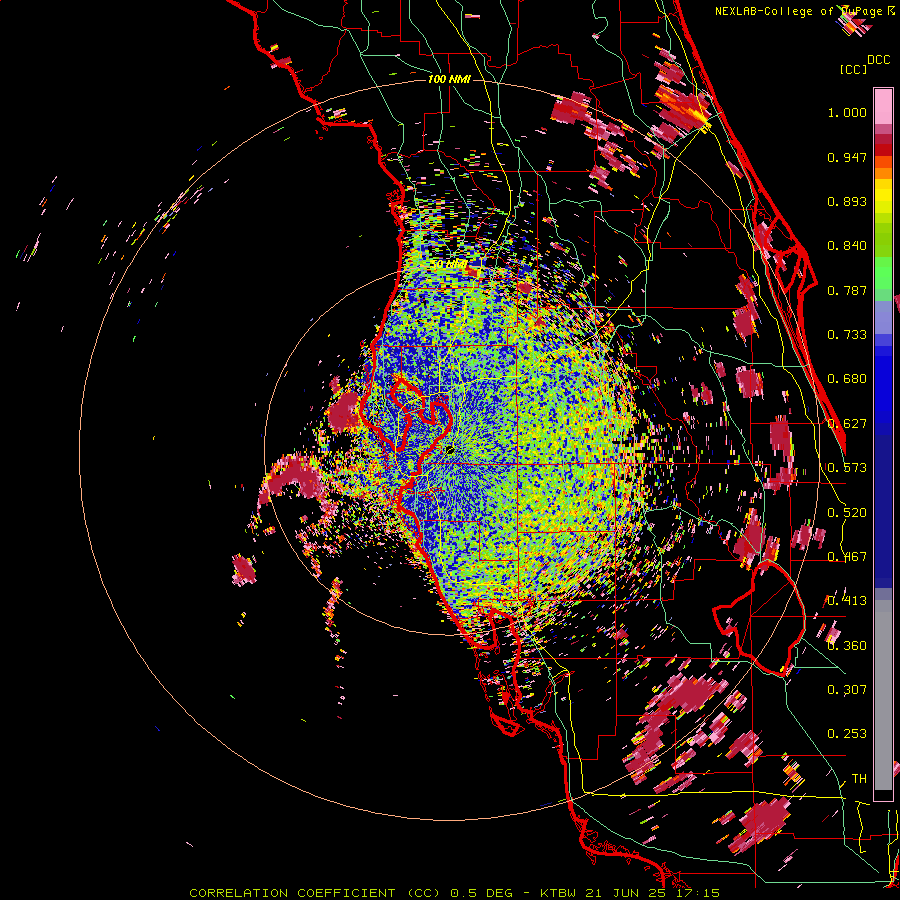Viewport: 900px width, 900px height.
Task: Click the 0.520 scale value
Action: tap(847, 513)
